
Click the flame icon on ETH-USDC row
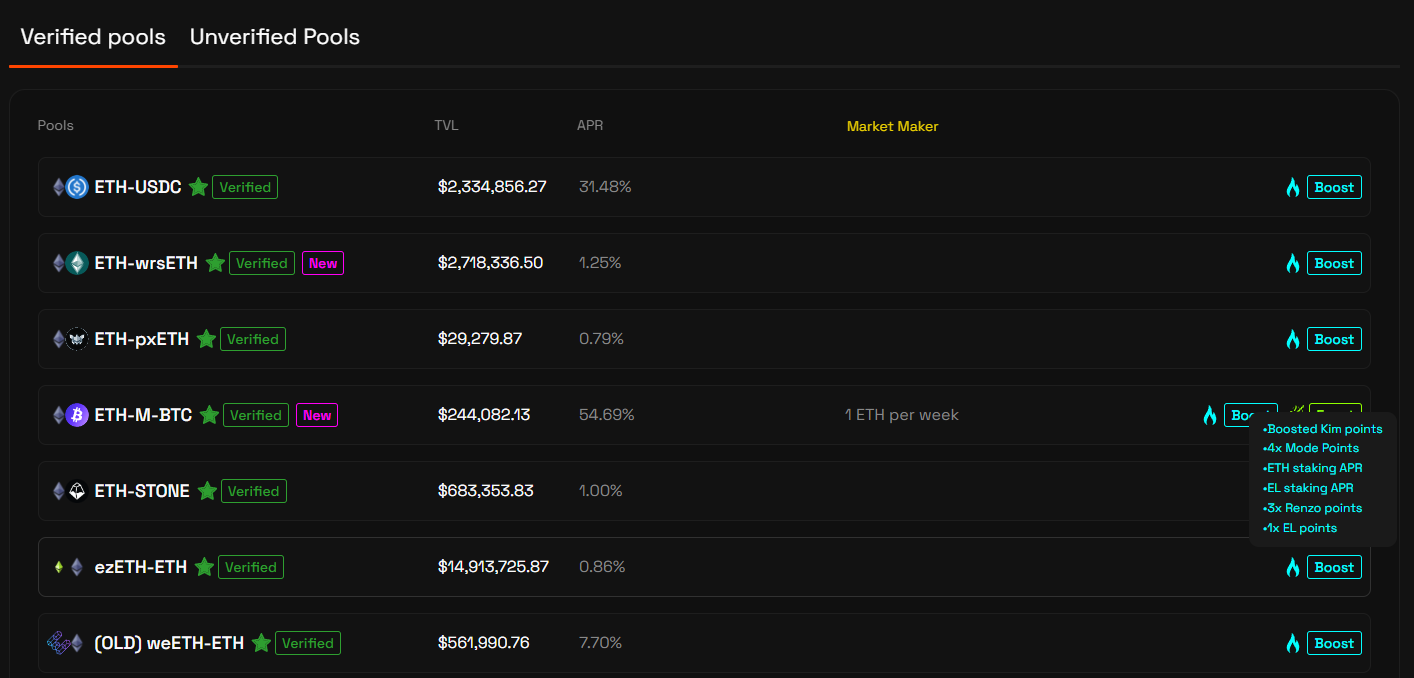pyautogui.click(x=1293, y=187)
